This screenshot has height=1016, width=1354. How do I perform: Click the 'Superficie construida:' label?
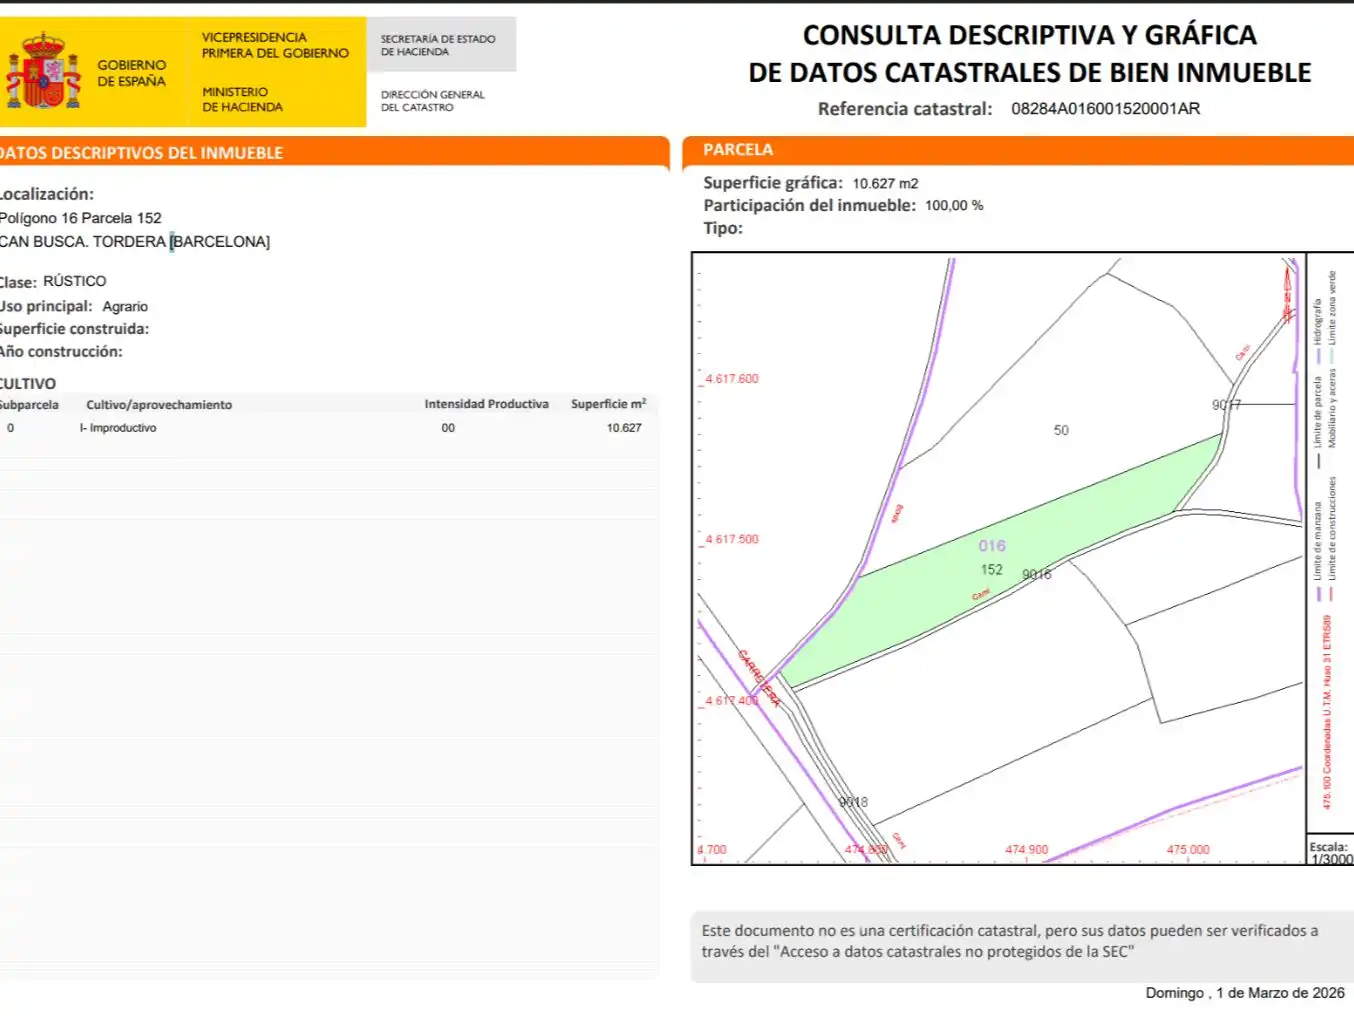click(x=74, y=329)
